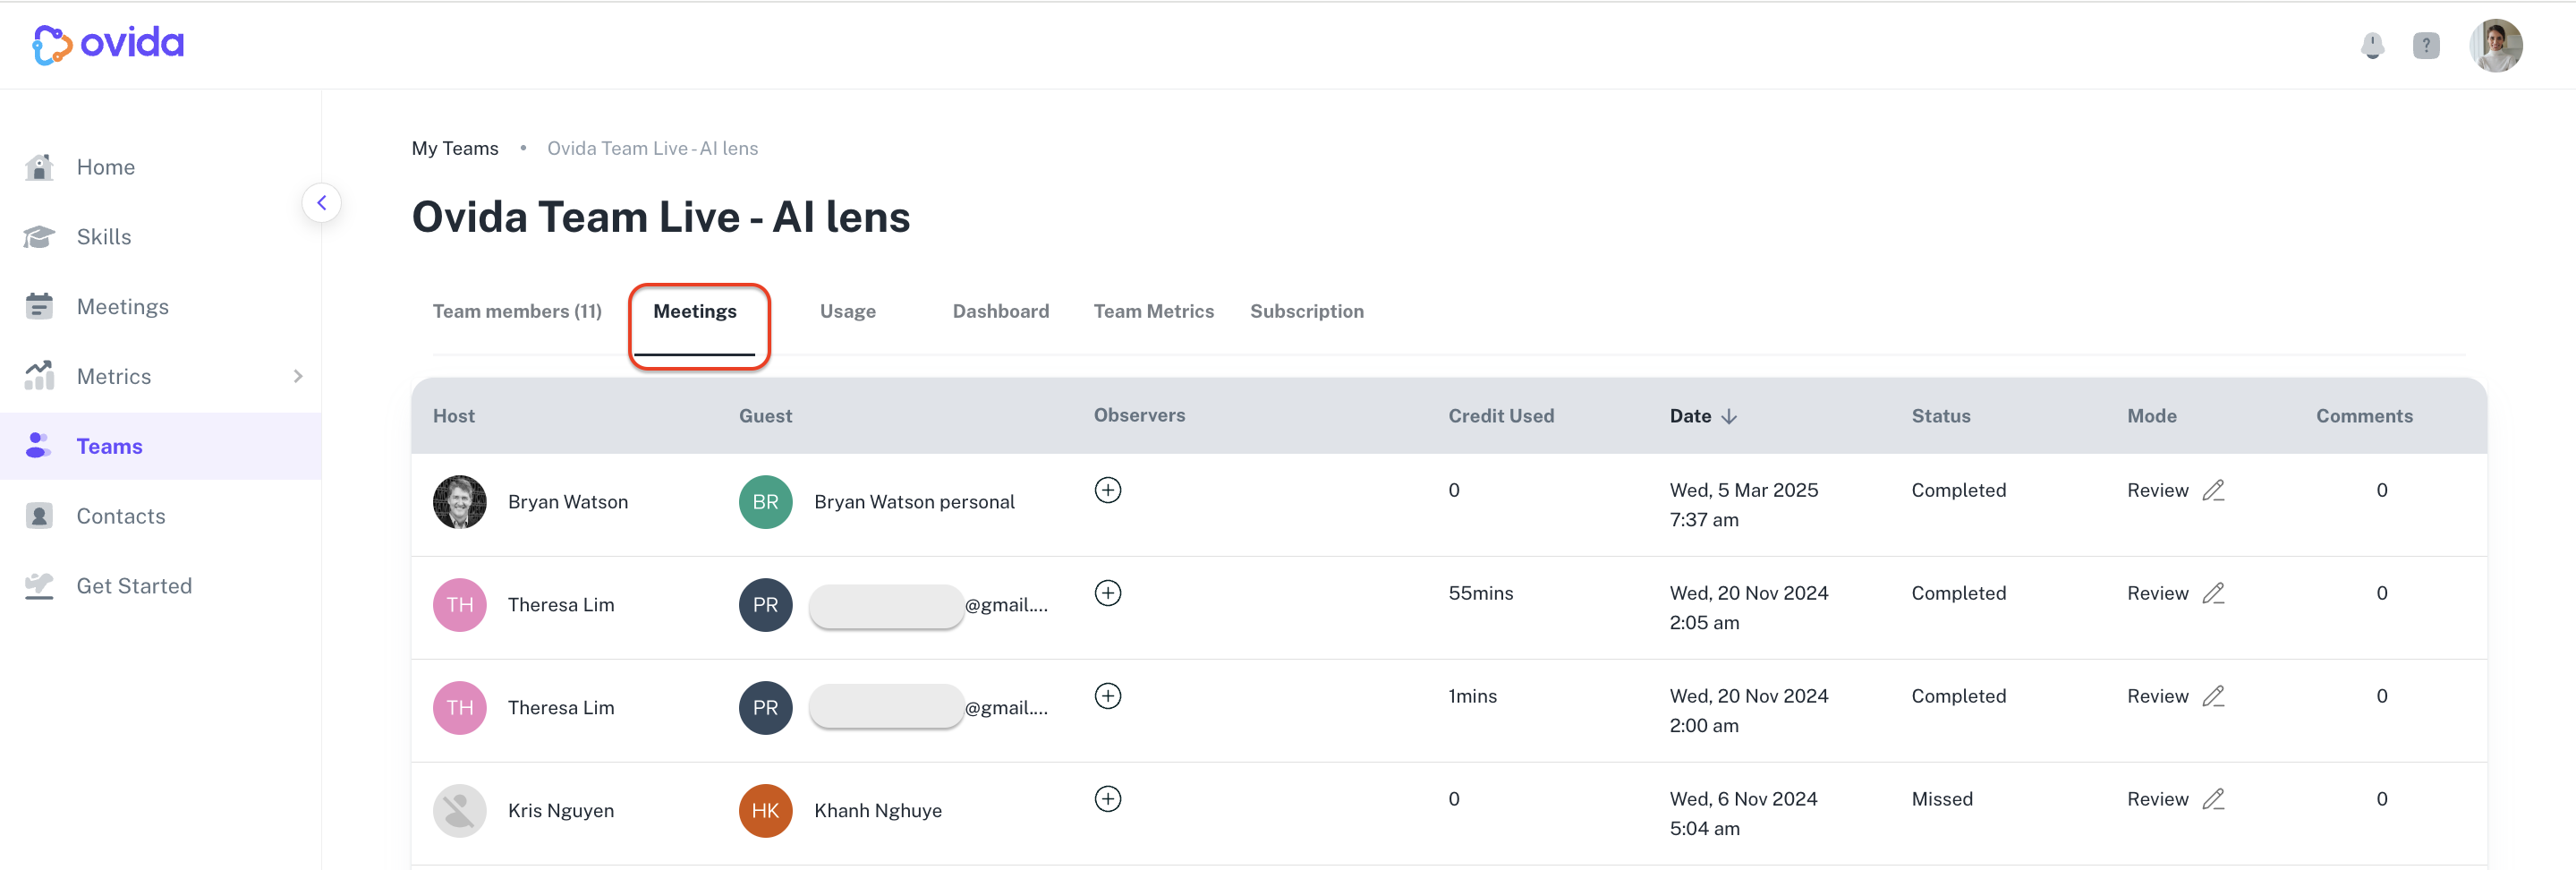Viewport: 2576px width, 870px height.
Task: Click the Metrics chart icon
Action: click(39, 376)
